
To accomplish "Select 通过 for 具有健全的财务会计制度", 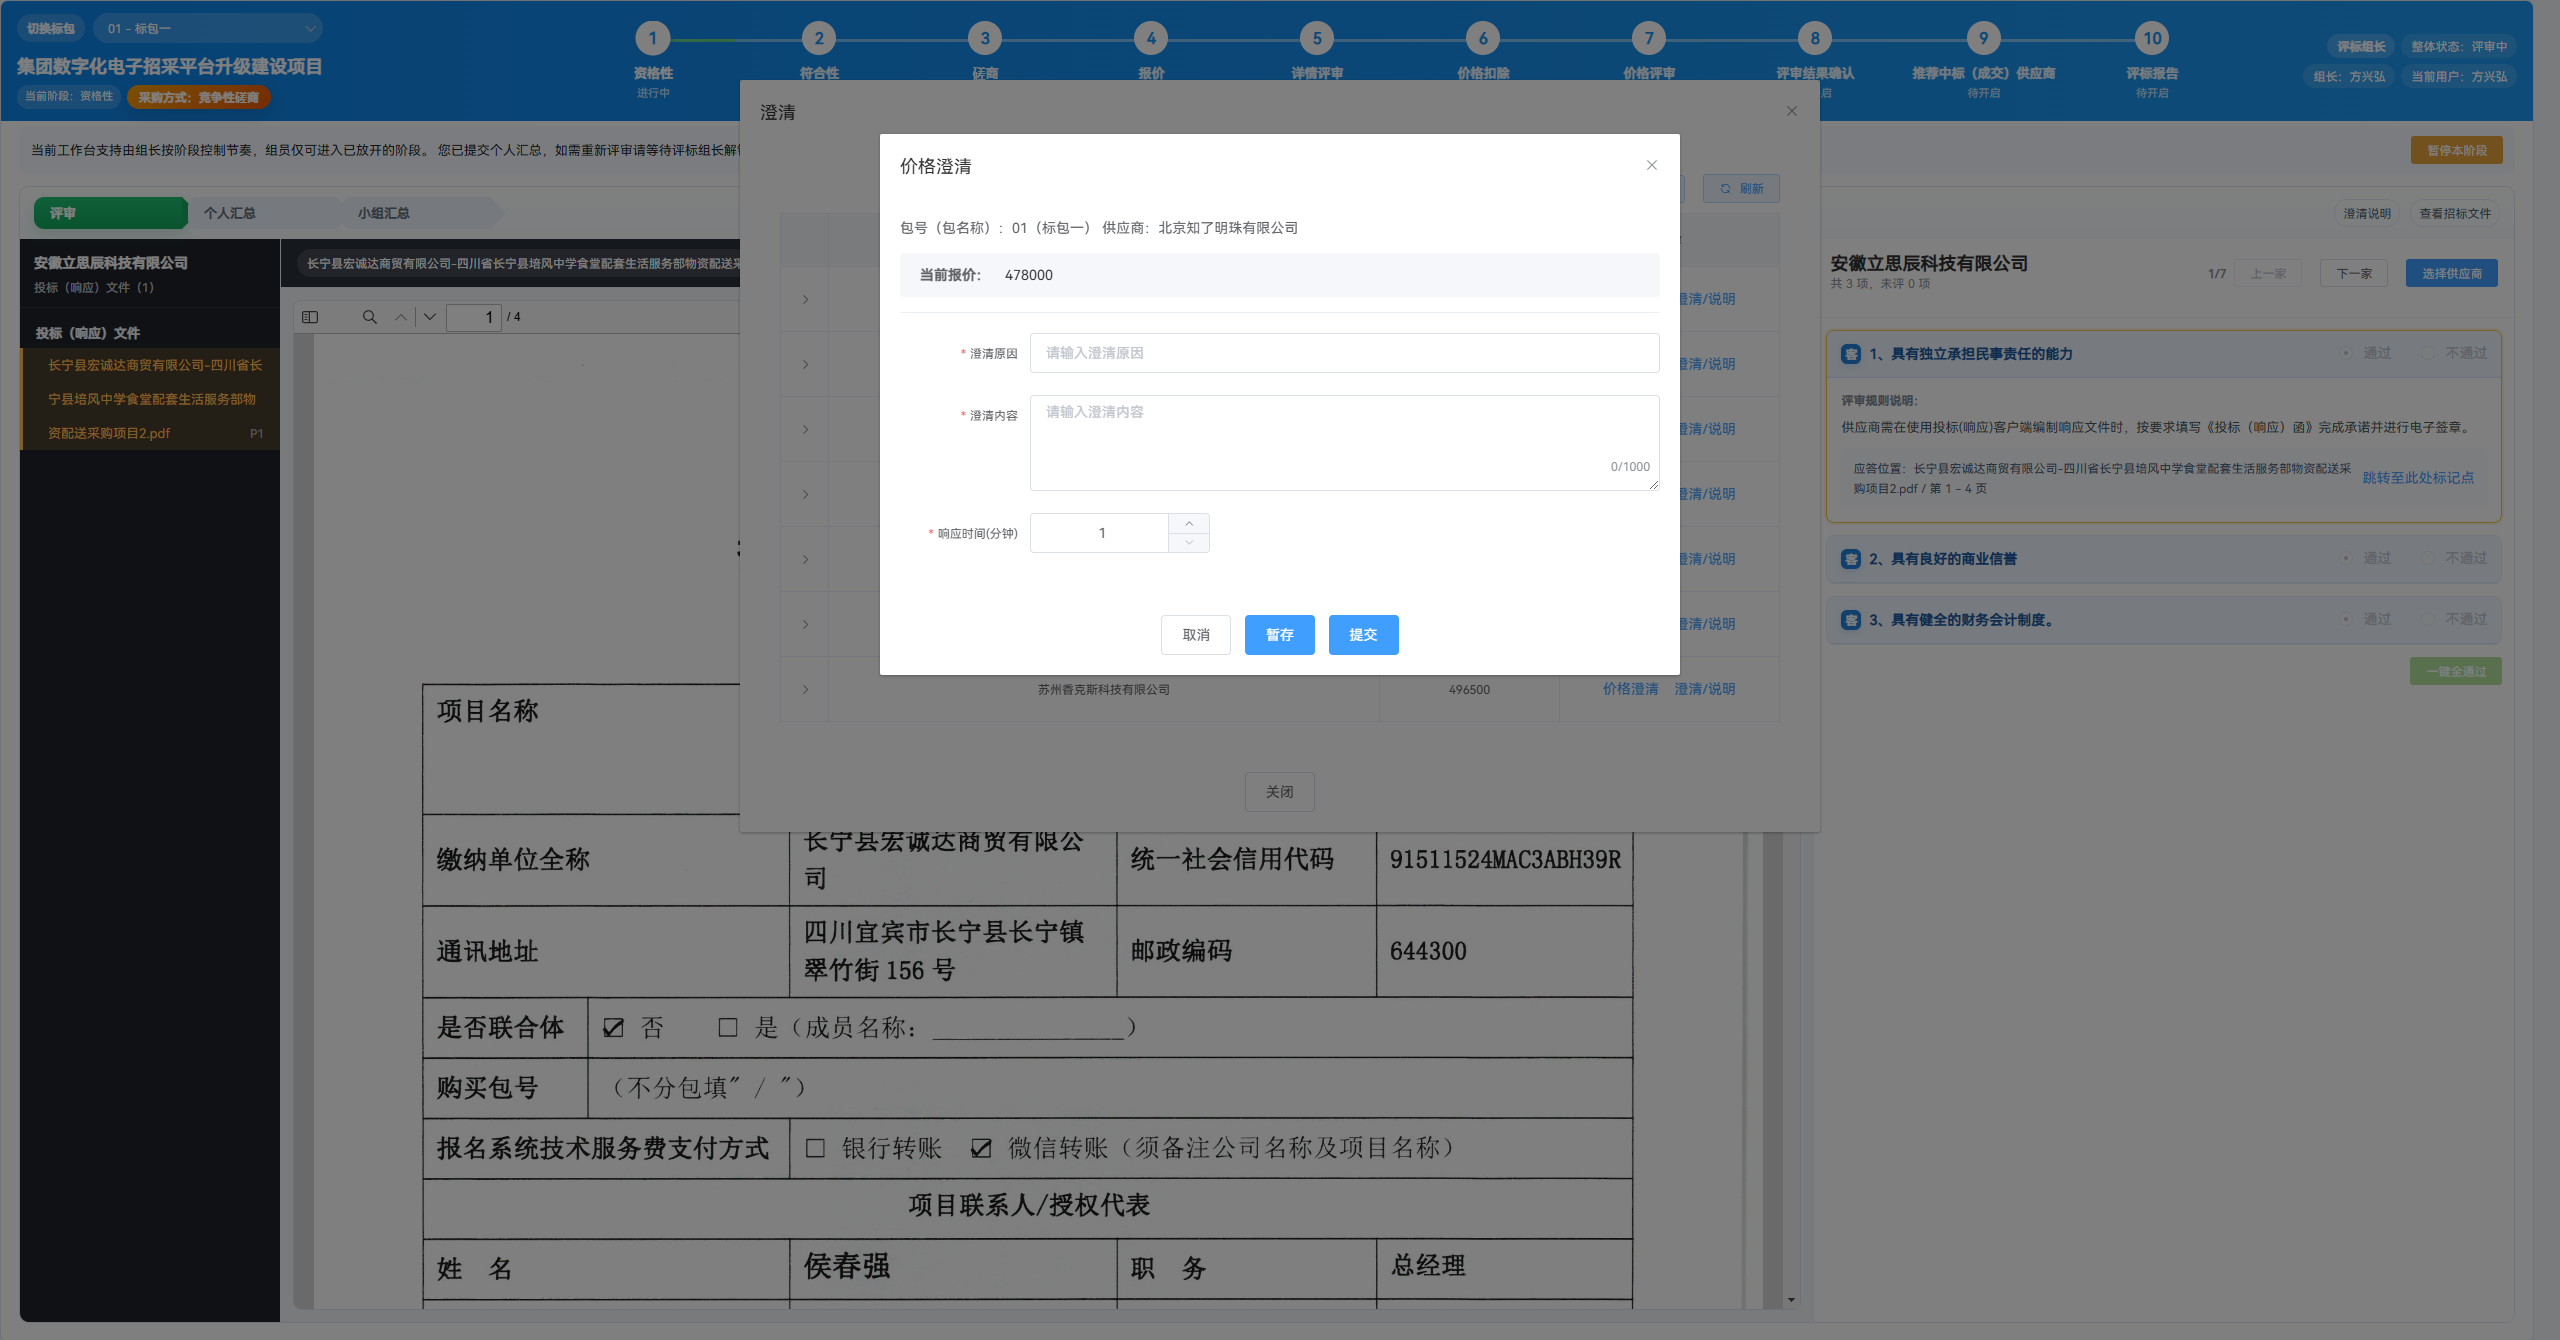I will (x=2367, y=619).
